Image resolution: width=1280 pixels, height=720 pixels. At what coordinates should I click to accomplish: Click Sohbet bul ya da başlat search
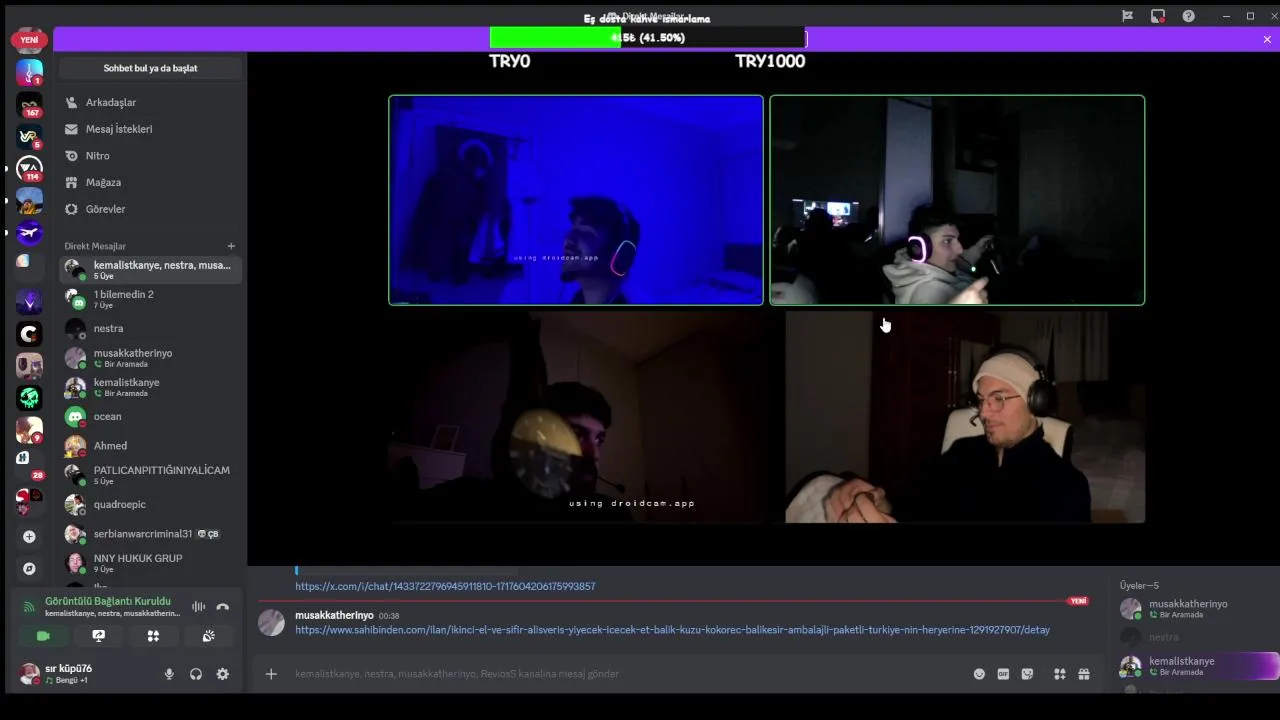click(x=150, y=68)
